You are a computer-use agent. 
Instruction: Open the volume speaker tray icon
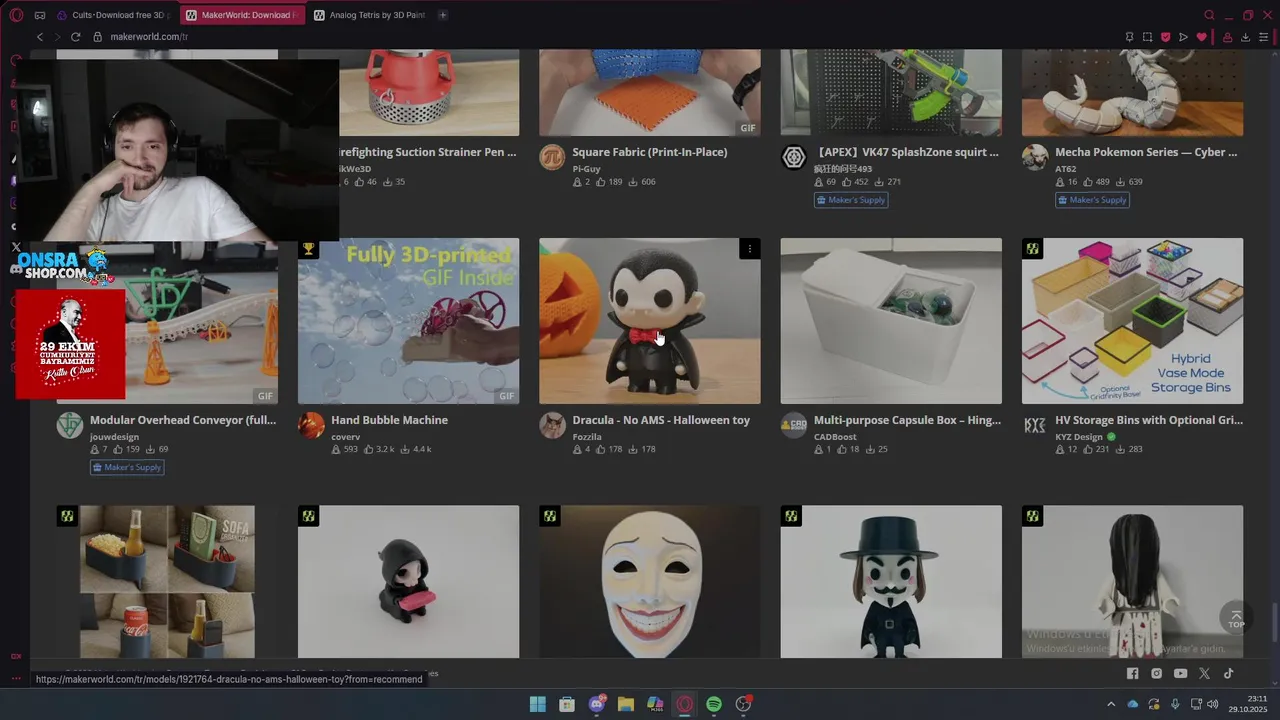1213,704
